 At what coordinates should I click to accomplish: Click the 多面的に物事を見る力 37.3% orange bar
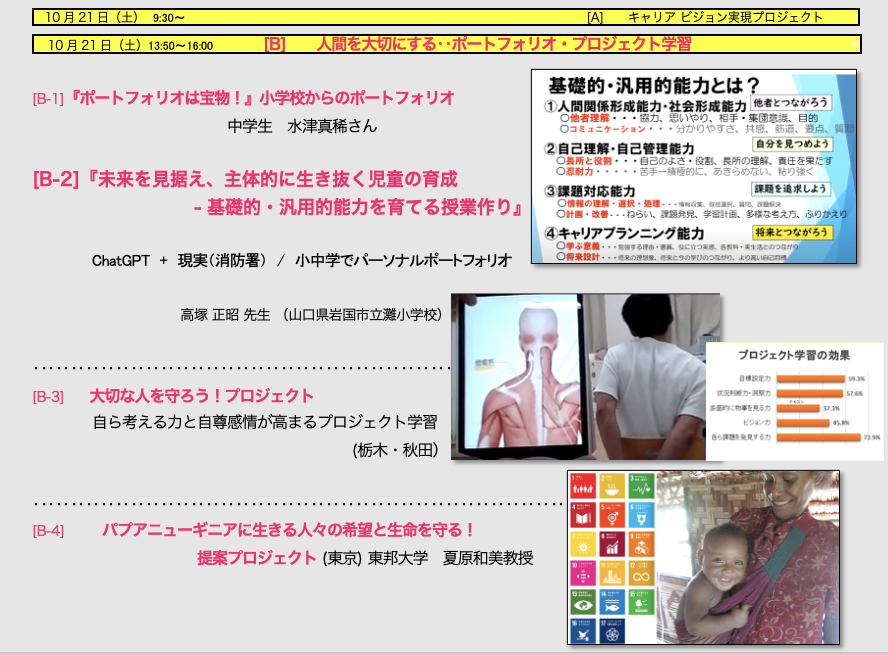pyautogui.click(x=798, y=408)
